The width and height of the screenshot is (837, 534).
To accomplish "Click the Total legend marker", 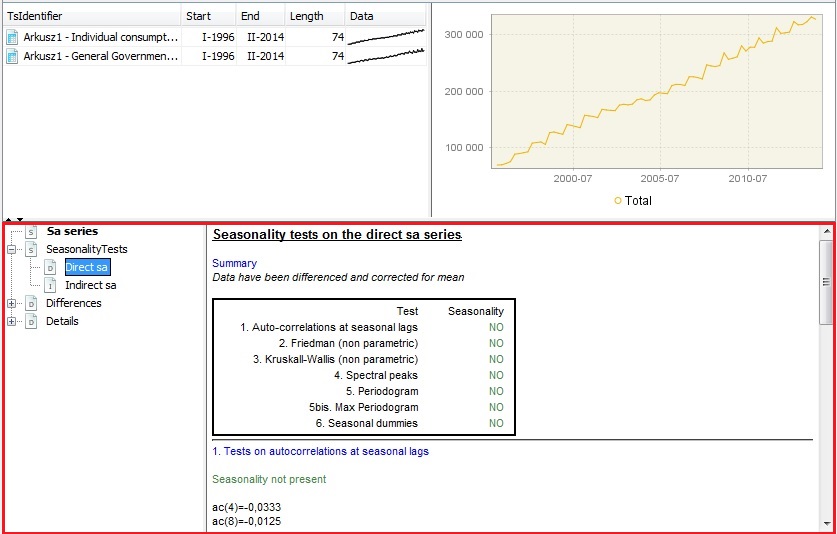I will (618, 200).
